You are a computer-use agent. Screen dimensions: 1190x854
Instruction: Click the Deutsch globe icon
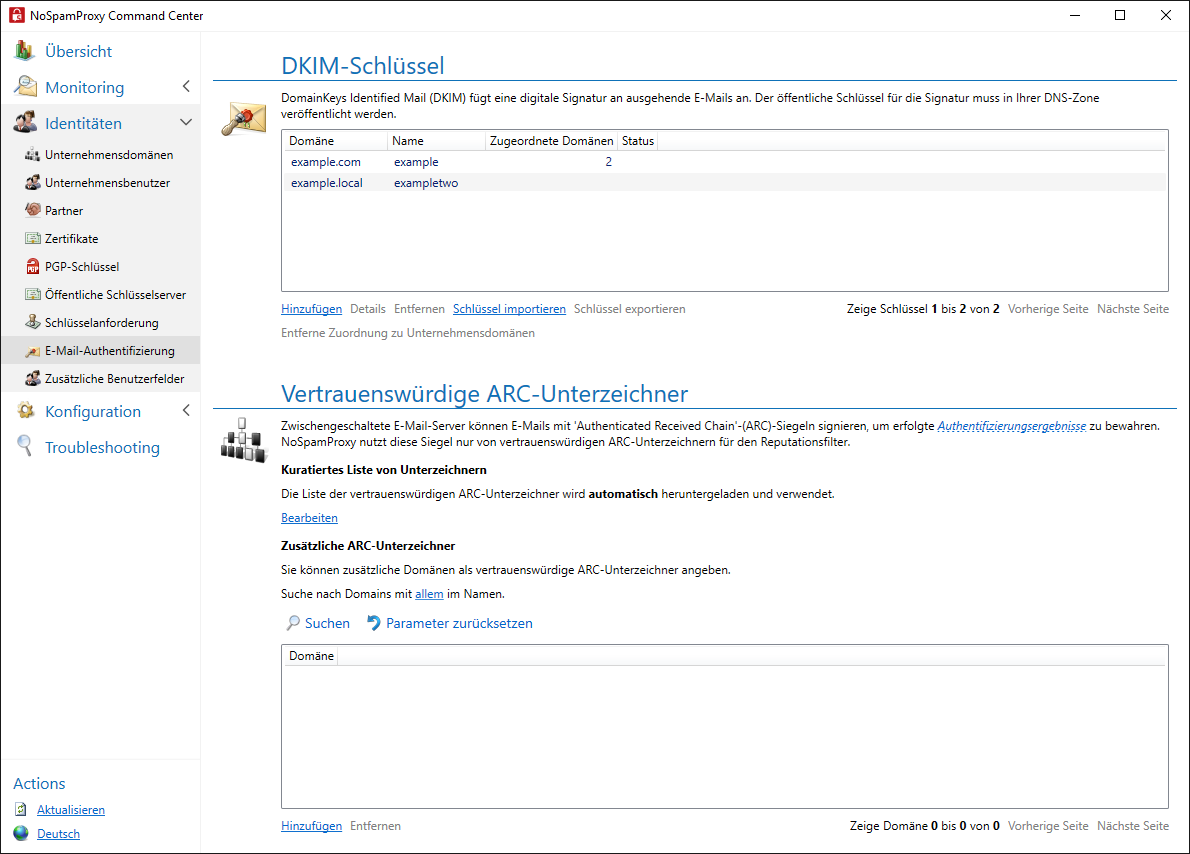(21, 834)
